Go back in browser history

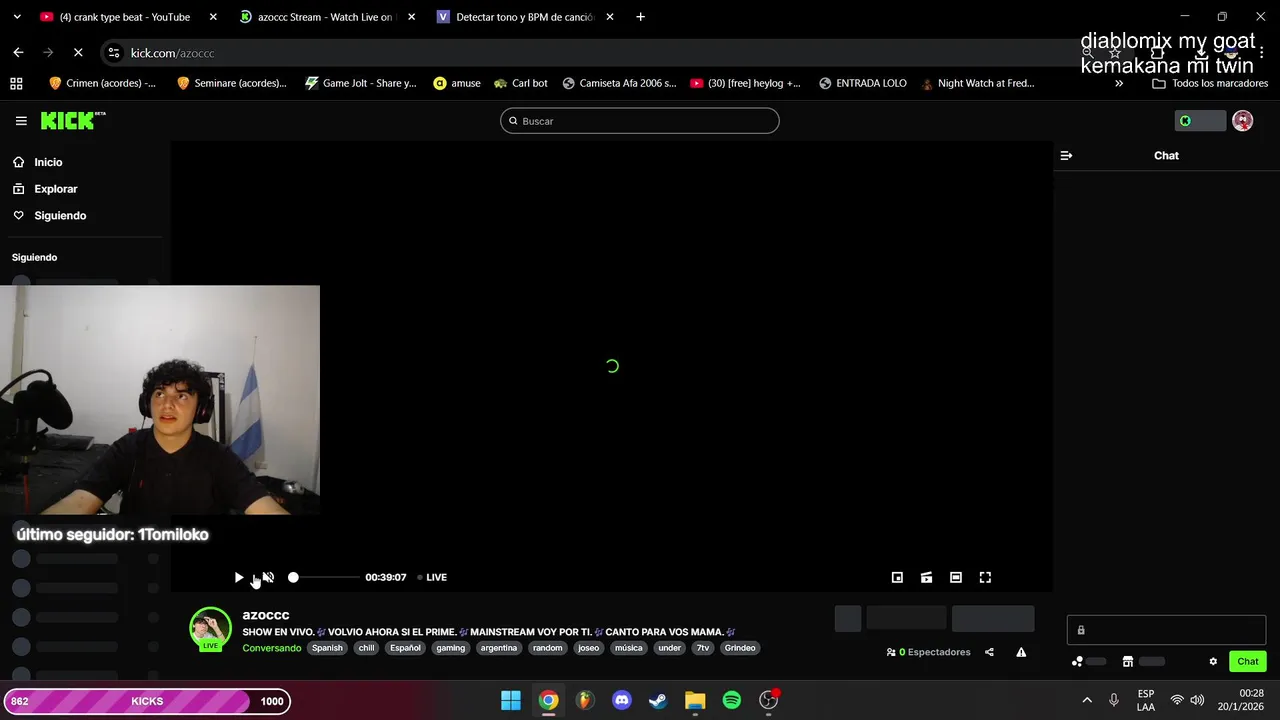(18, 53)
